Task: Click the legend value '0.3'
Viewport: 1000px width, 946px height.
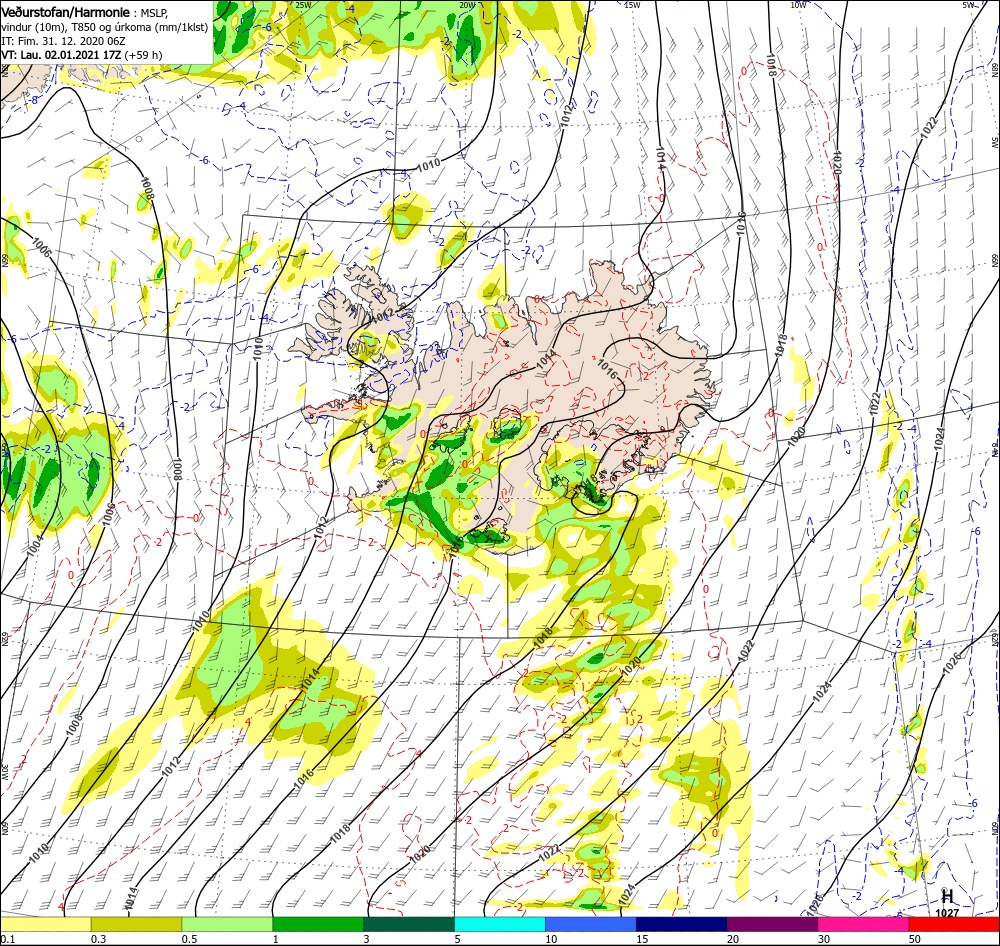Action: [x=98, y=939]
